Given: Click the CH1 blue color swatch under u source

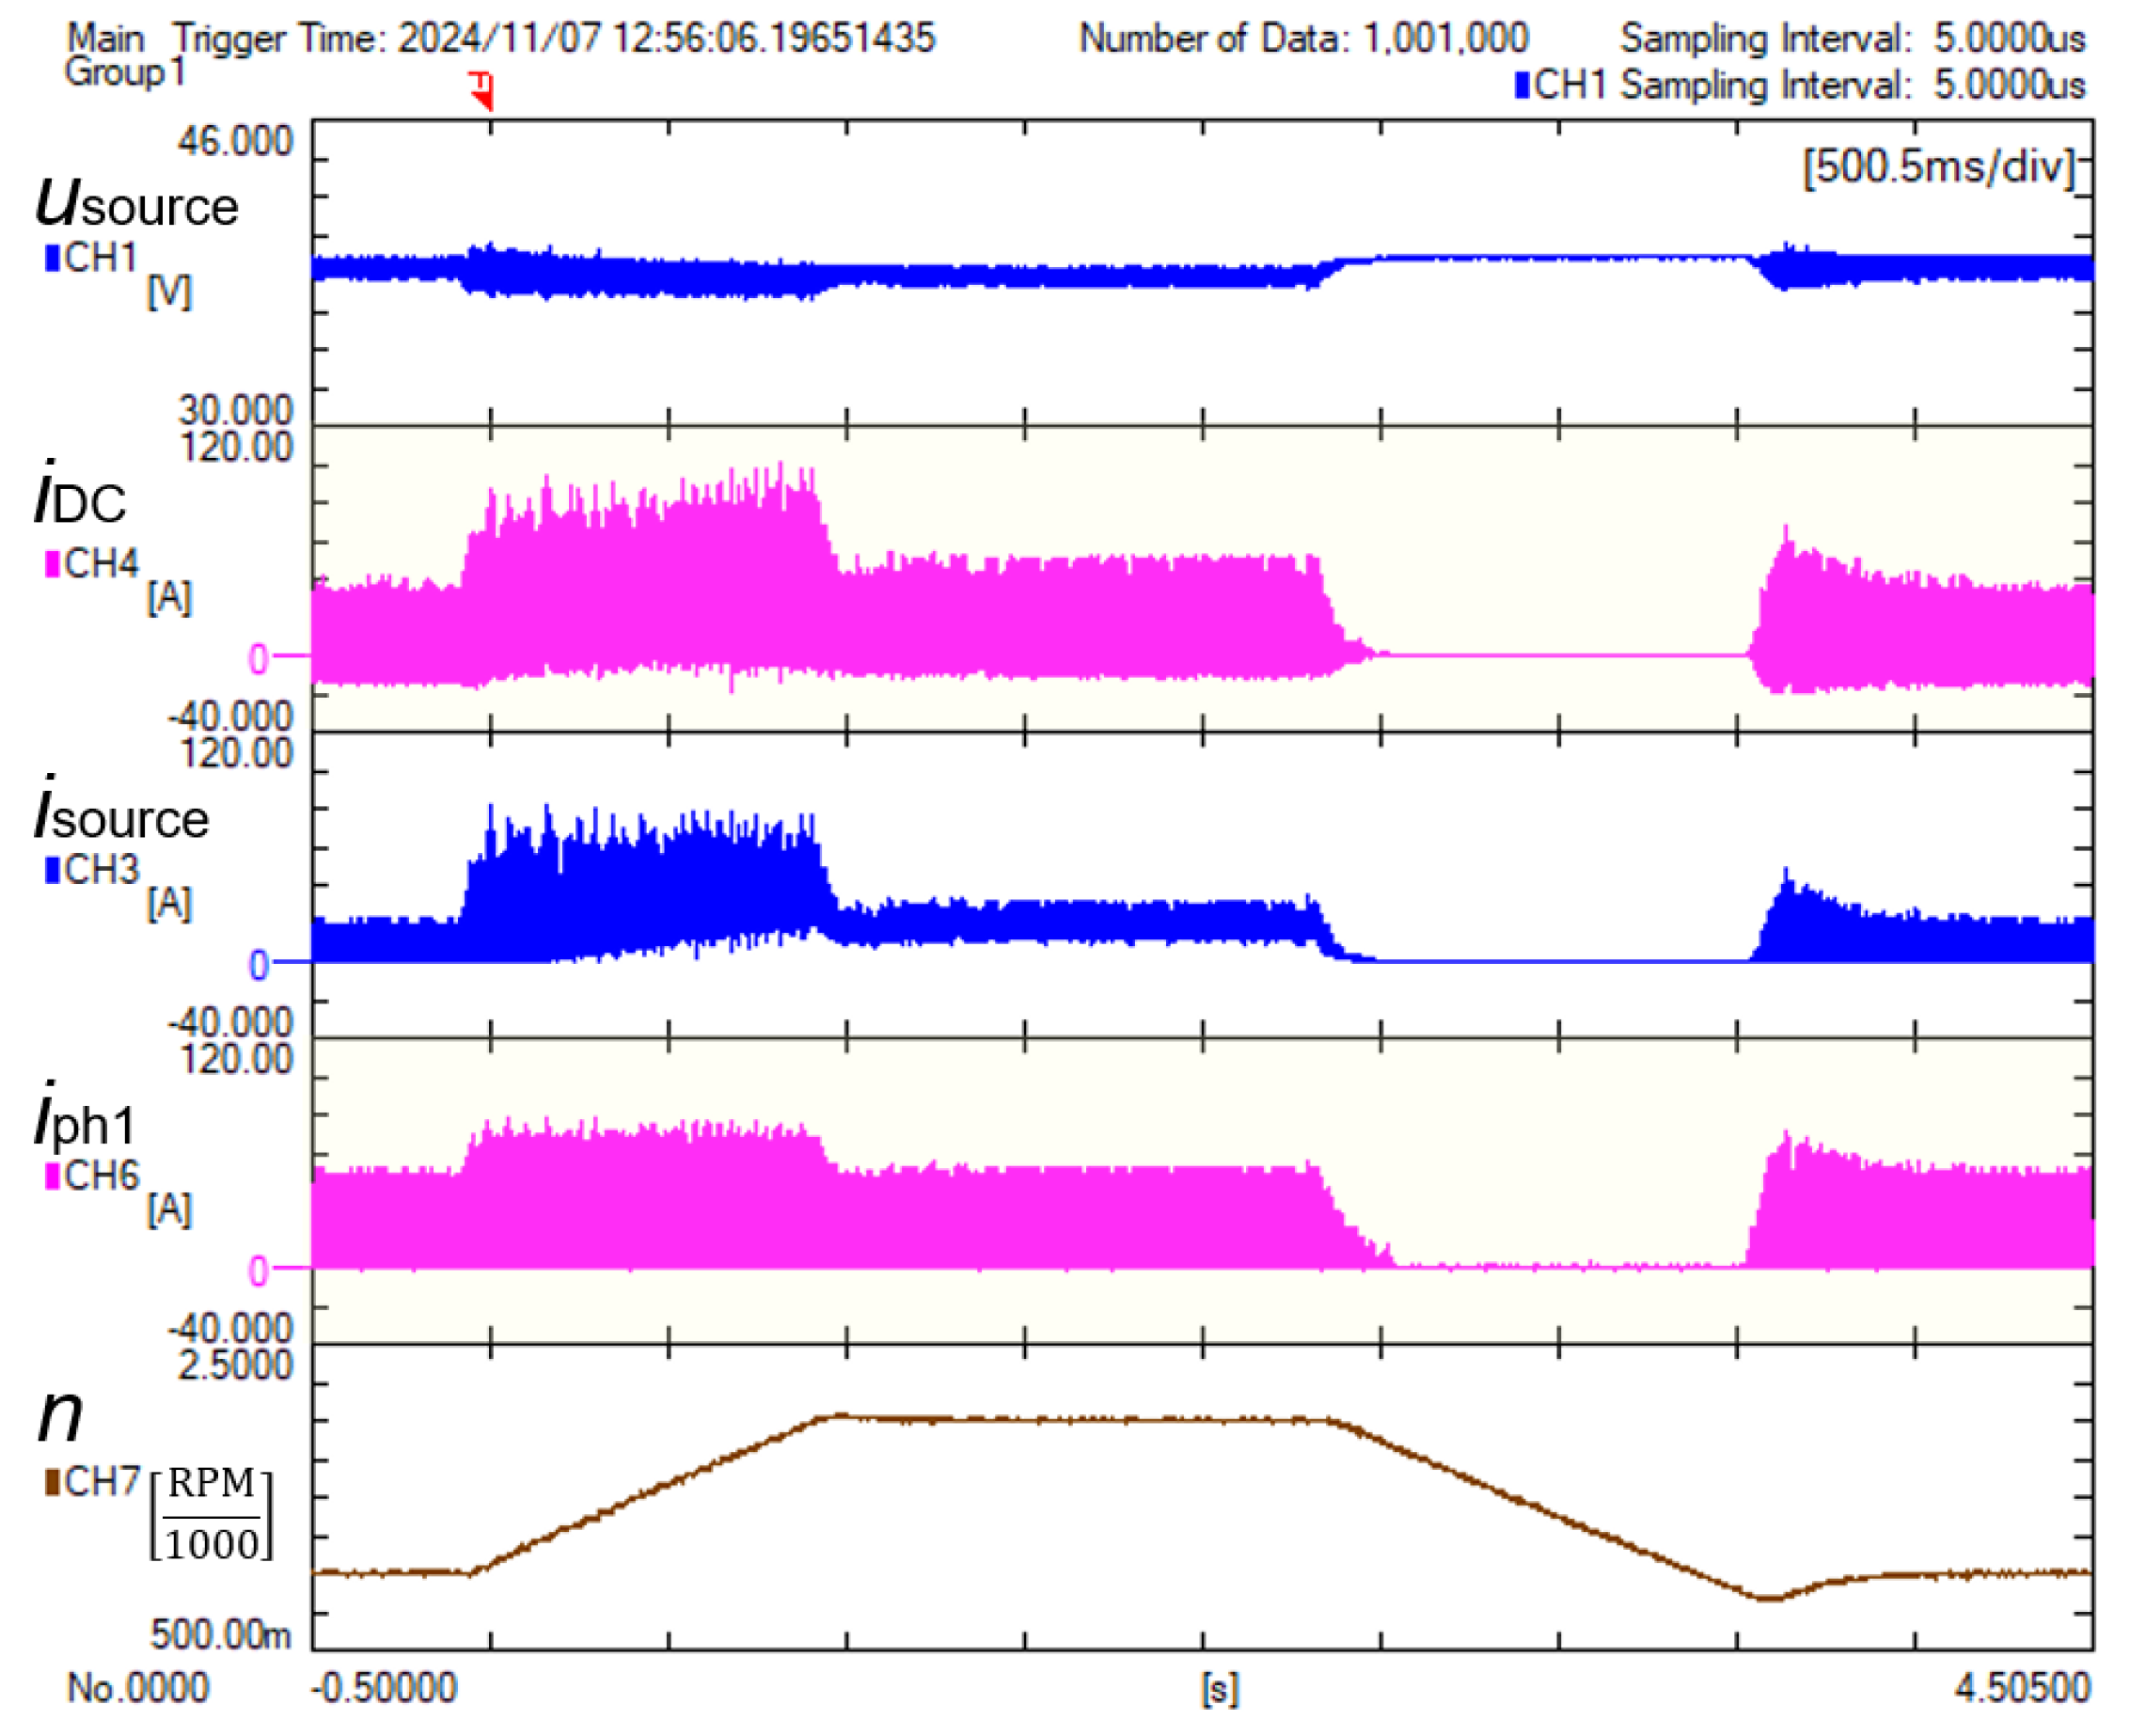Looking at the screenshot, I should (52, 259).
